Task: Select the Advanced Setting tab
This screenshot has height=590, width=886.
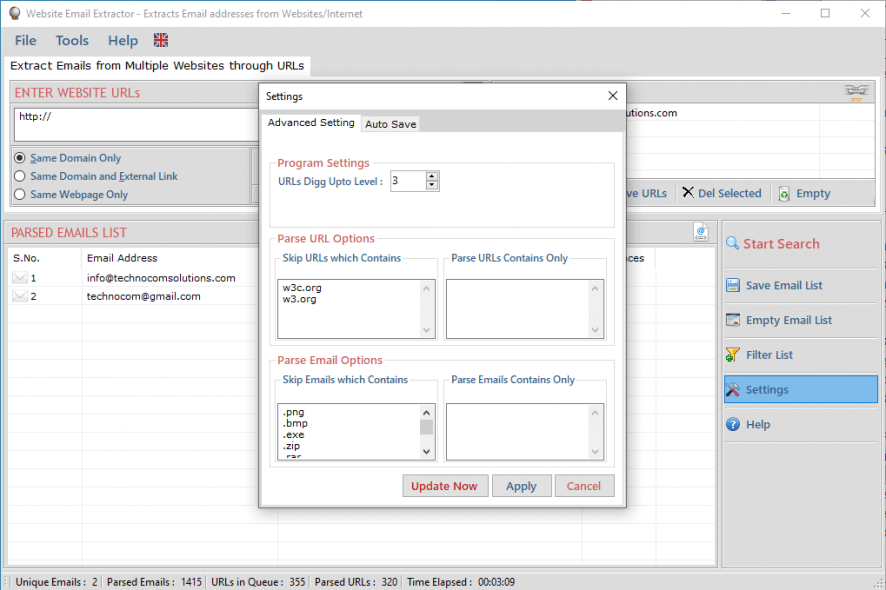Action: pyautogui.click(x=311, y=122)
